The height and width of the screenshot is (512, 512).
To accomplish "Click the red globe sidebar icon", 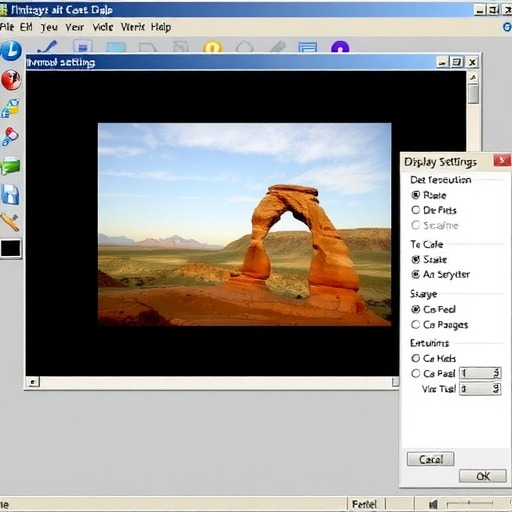I will [x=11, y=80].
